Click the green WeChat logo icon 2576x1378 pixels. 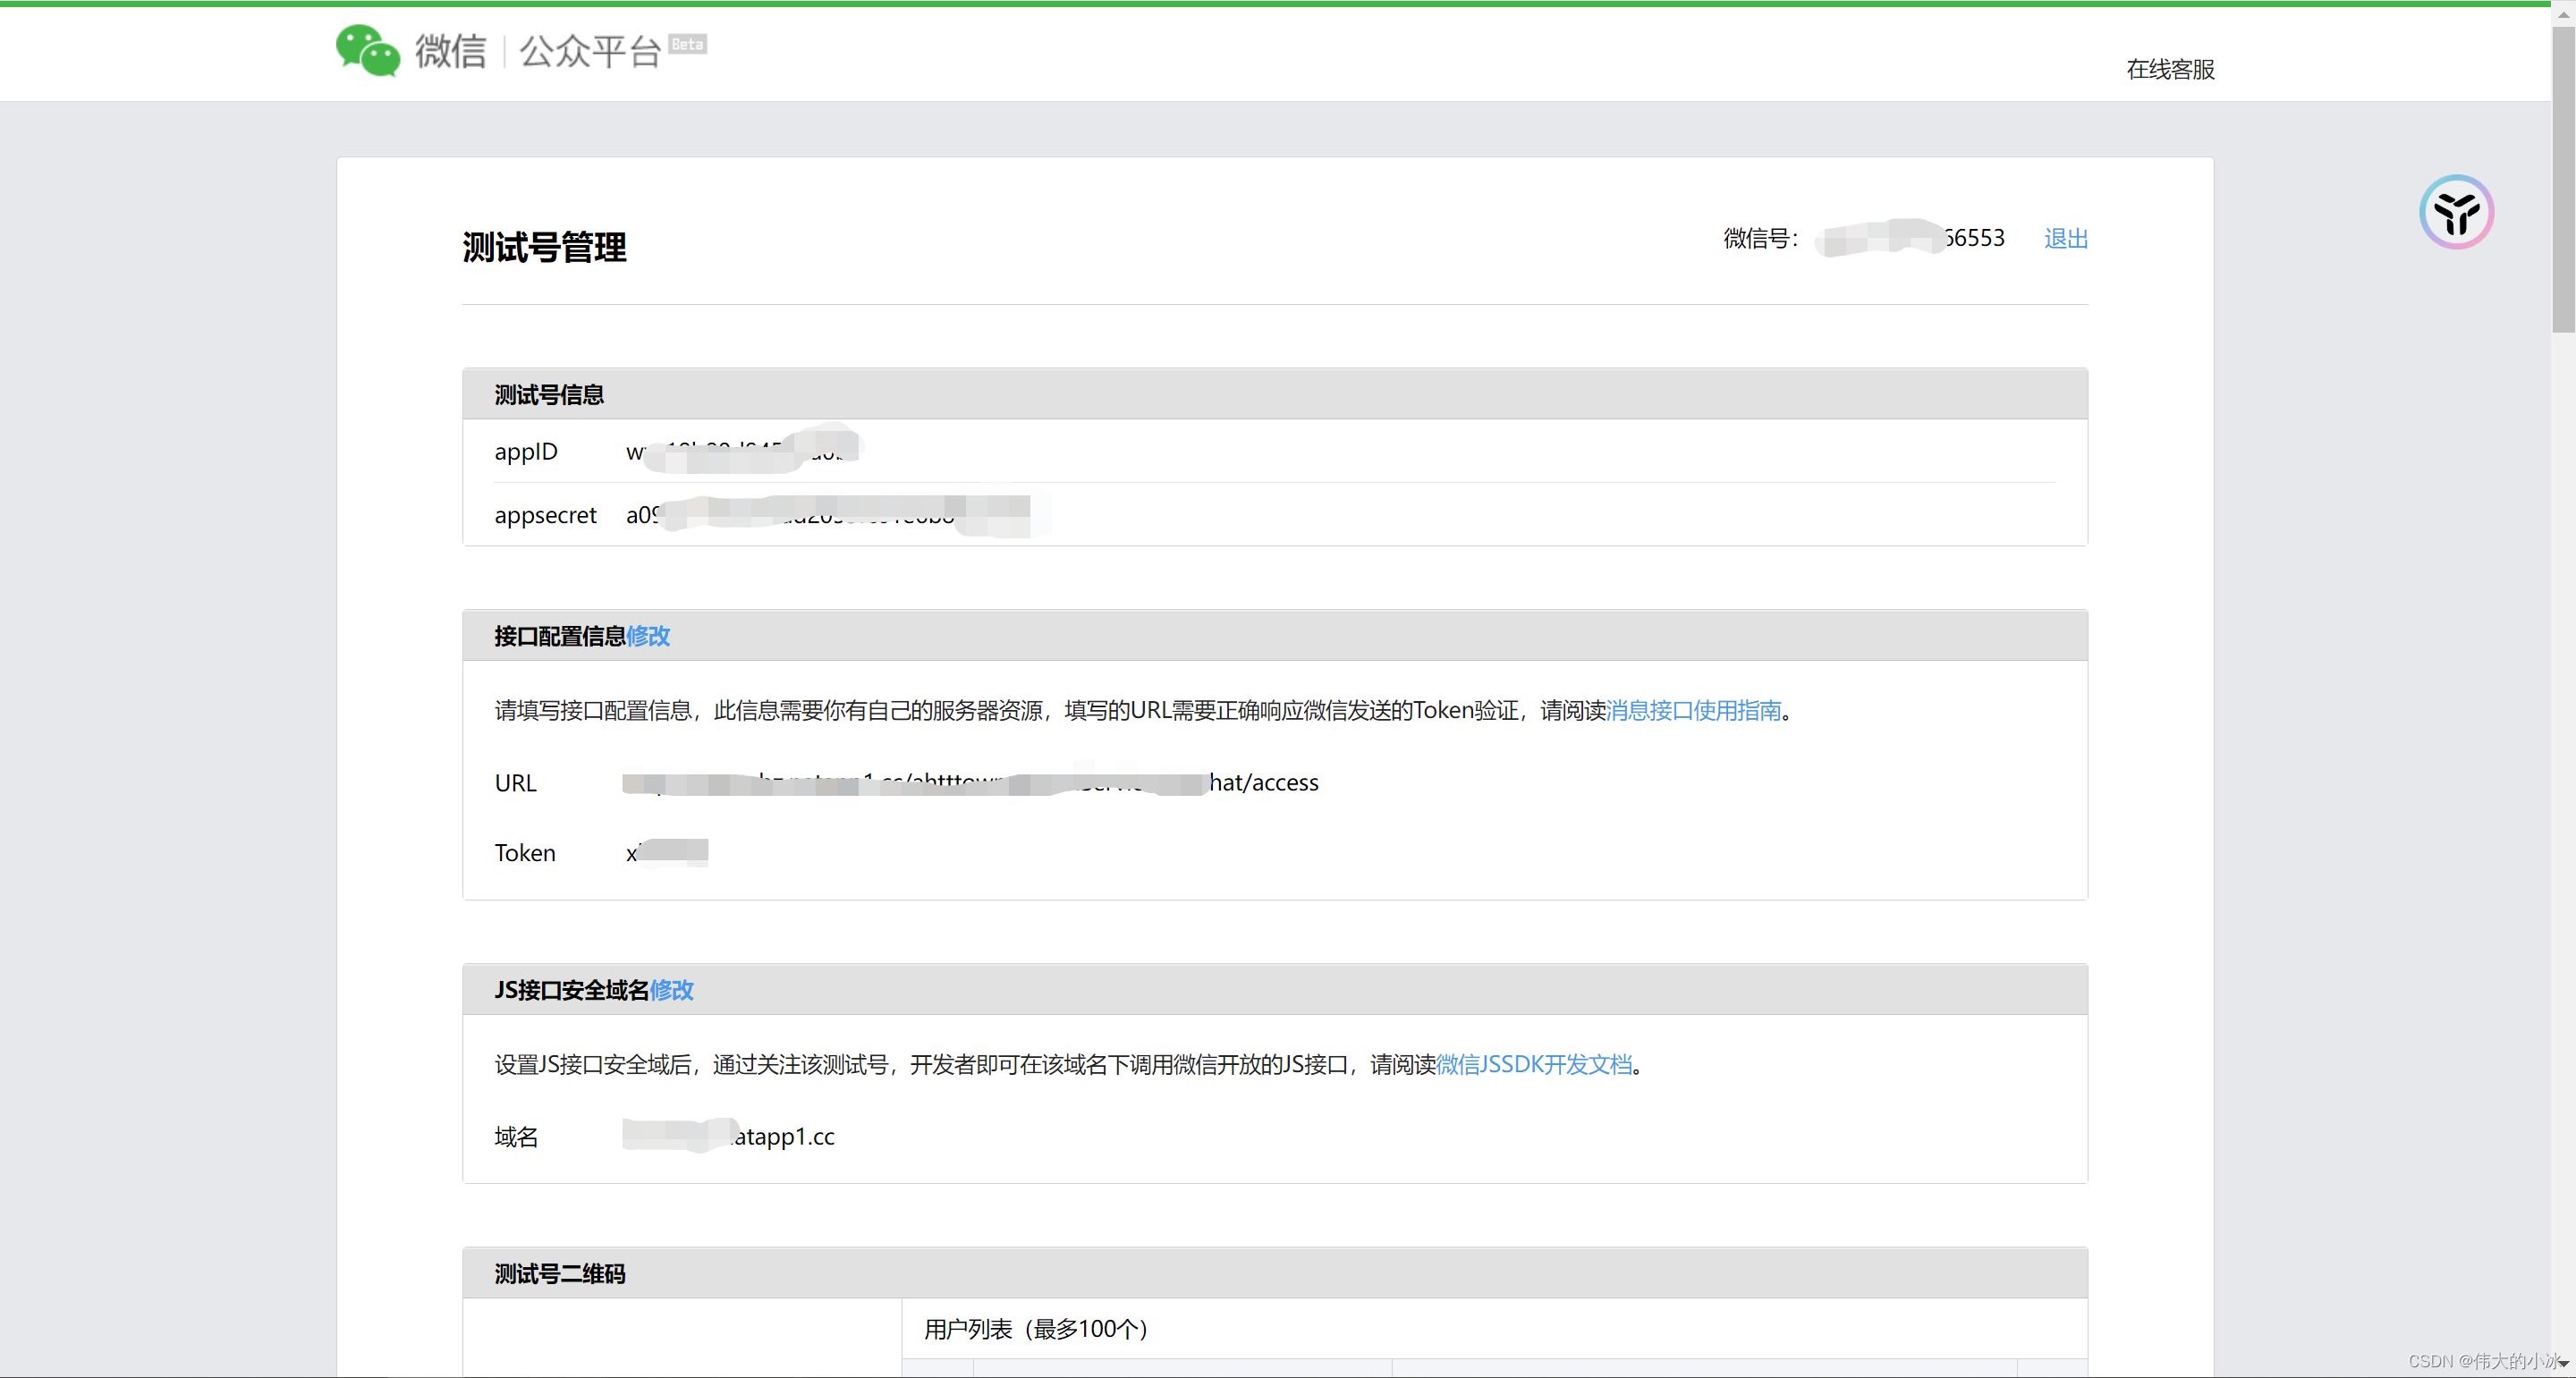[x=367, y=50]
